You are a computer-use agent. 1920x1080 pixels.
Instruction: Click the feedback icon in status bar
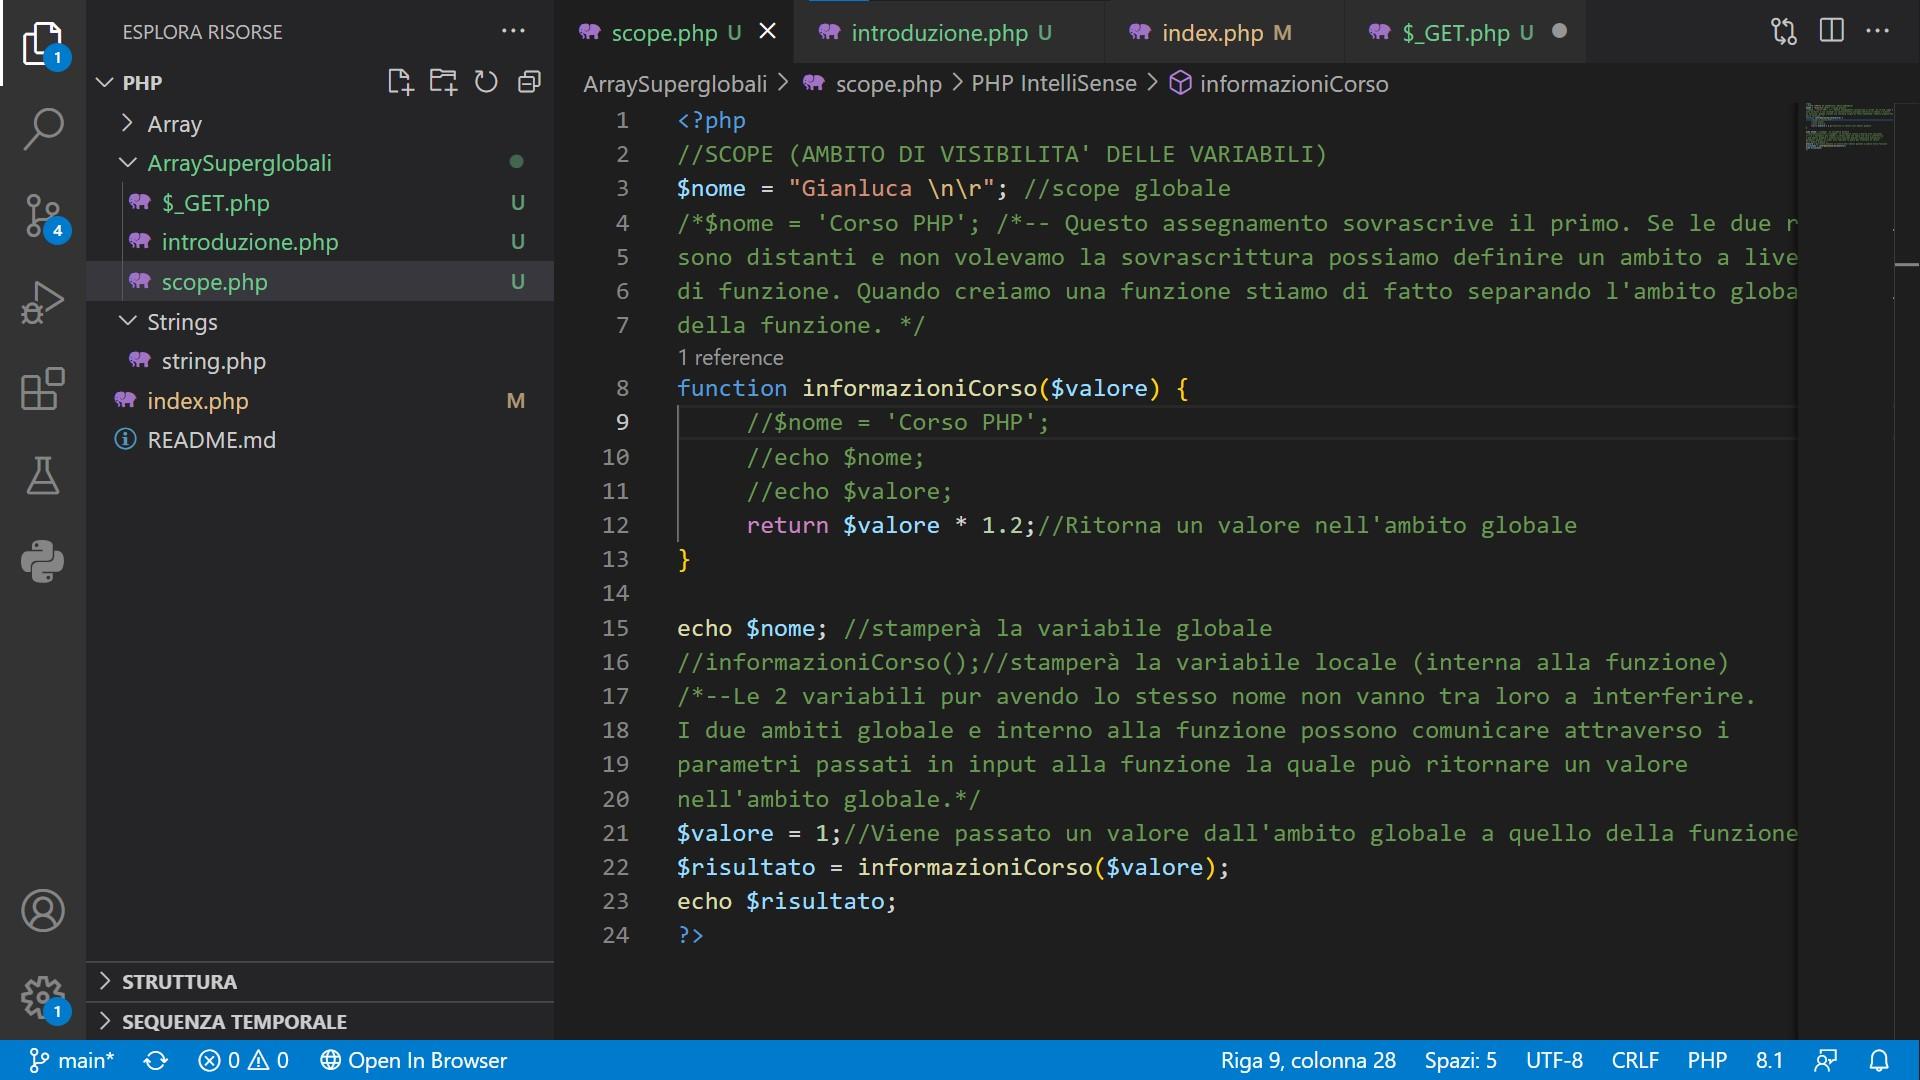click(1826, 1060)
